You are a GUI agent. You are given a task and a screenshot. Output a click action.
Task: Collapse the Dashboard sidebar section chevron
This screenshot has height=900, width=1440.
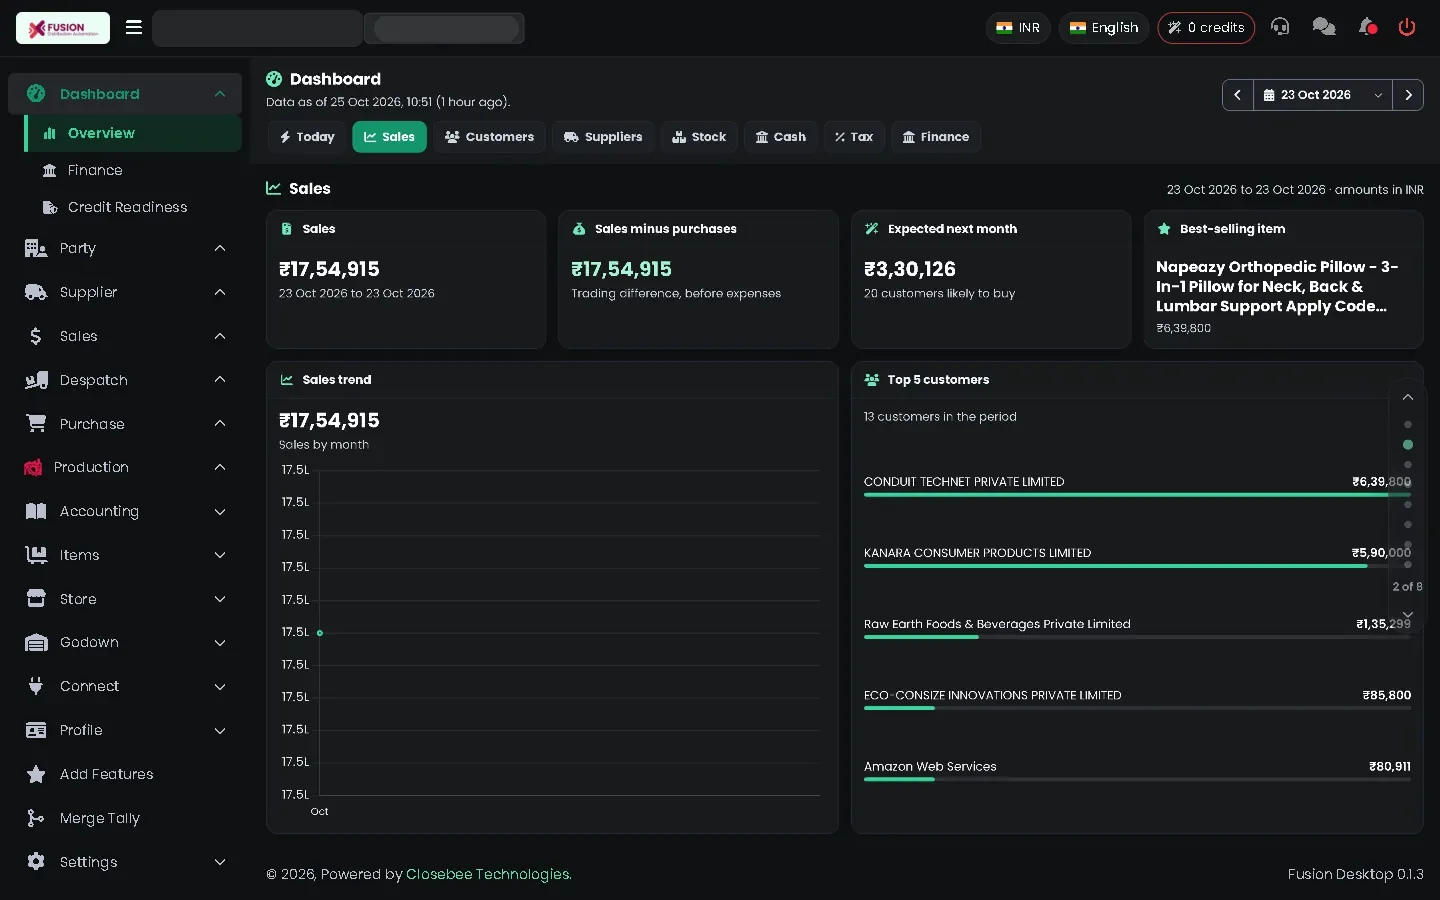coord(220,94)
